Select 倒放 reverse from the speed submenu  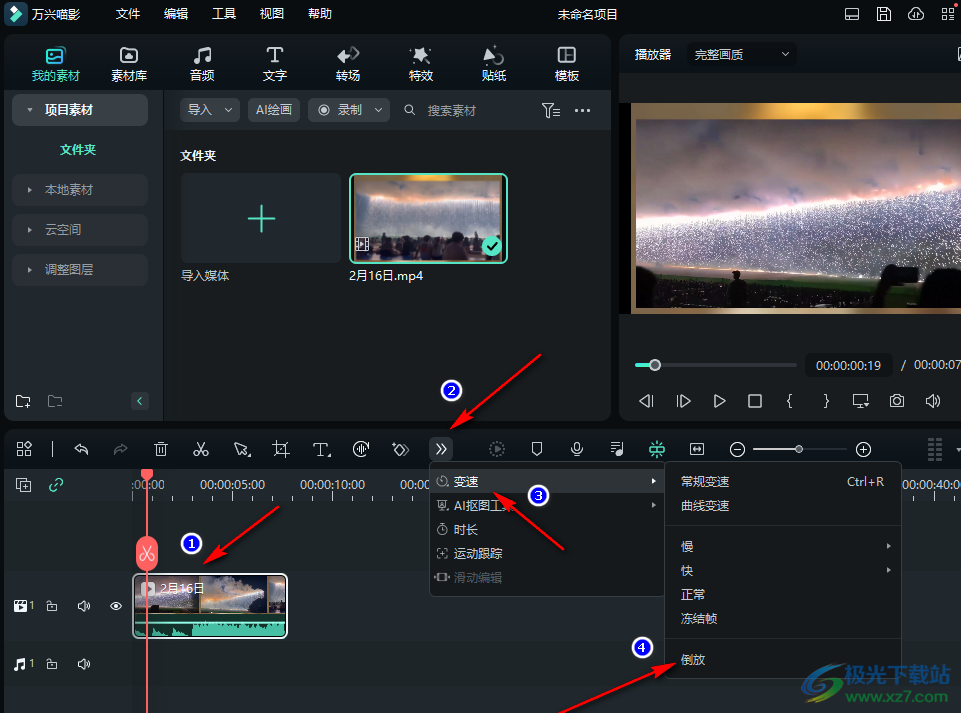coord(693,660)
